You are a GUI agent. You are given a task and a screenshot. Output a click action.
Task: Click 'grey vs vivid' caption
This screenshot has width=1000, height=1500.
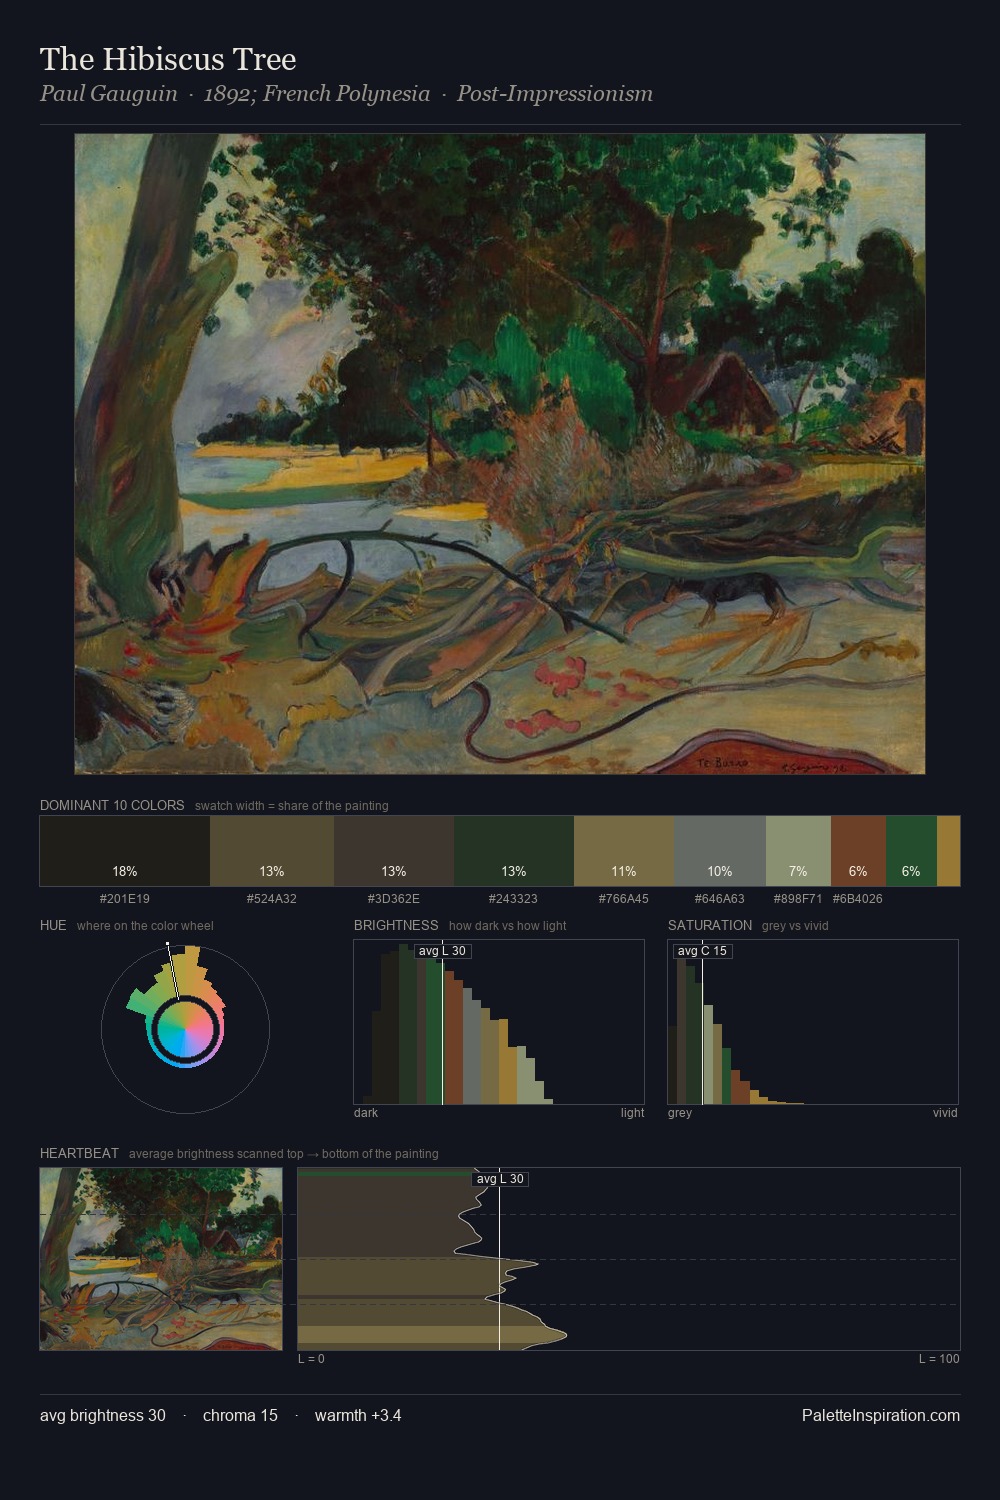pos(795,926)
